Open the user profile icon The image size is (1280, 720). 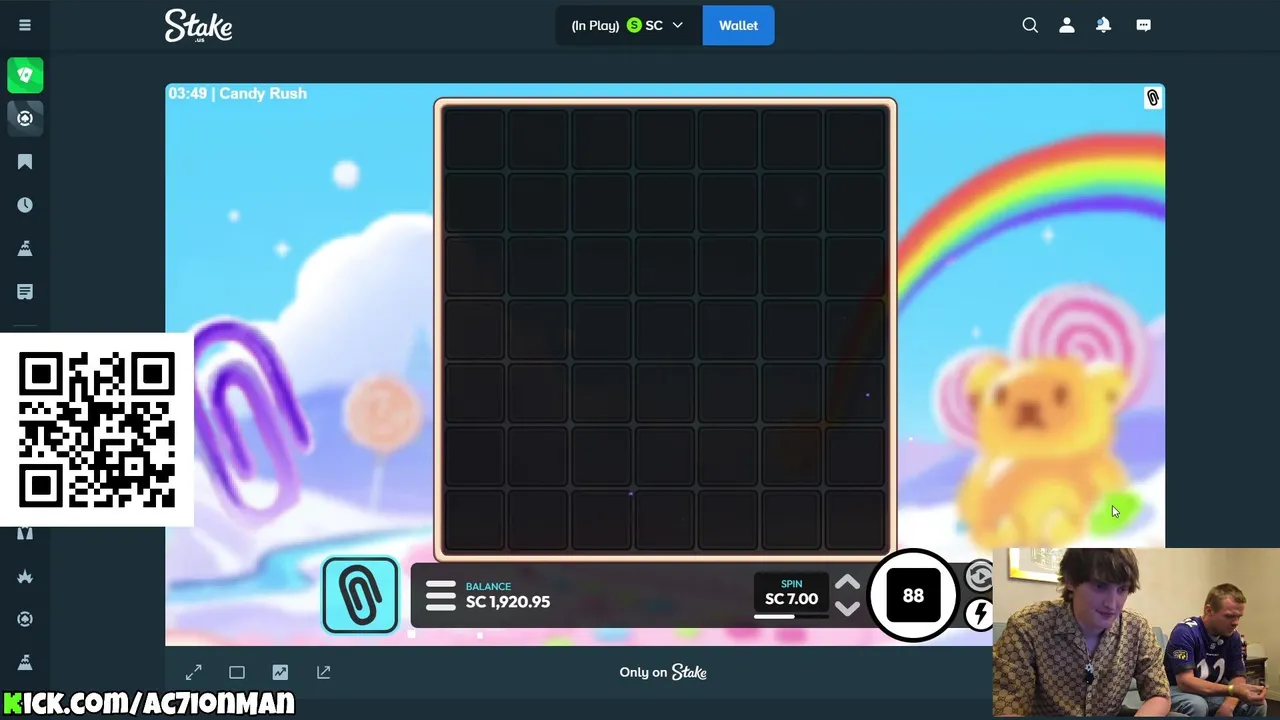click(x=1067, y=25)
